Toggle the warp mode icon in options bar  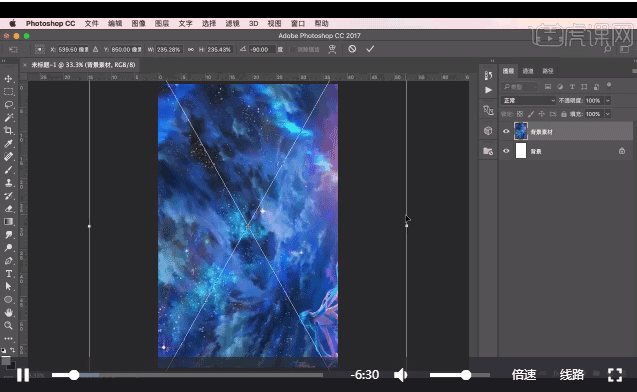pyautogui.click(x=332, y=49)
